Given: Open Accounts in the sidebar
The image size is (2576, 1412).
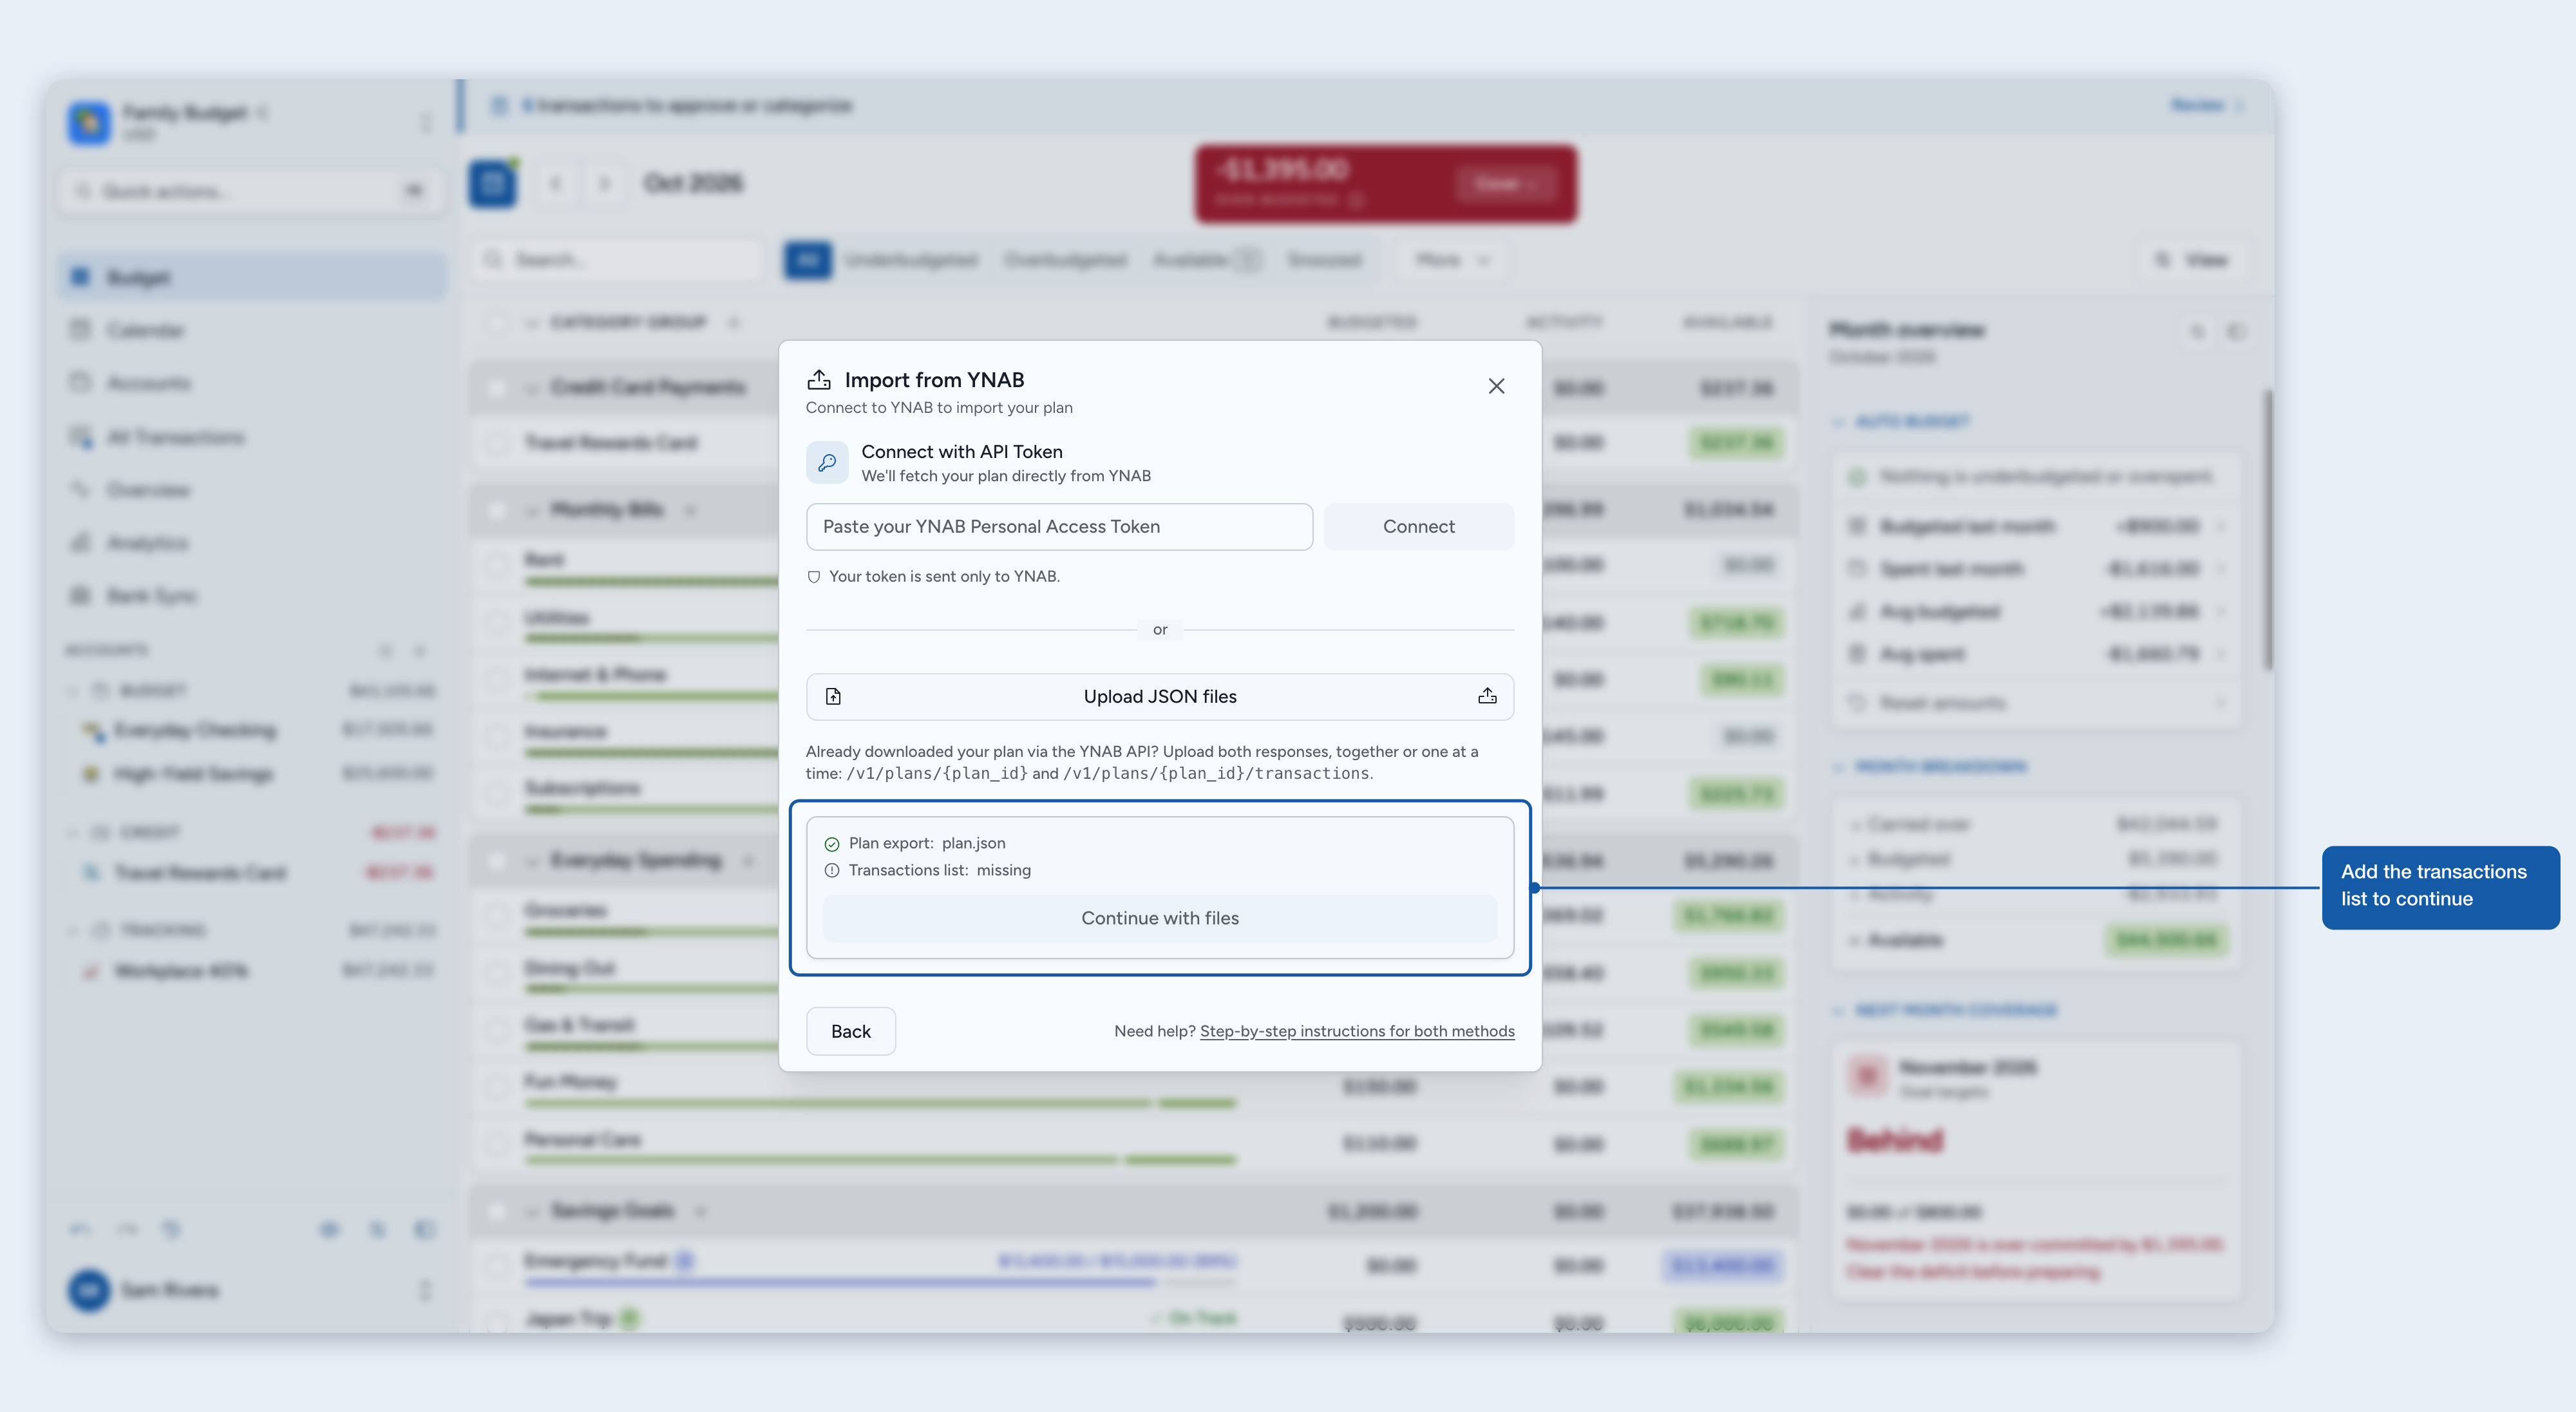Looking at the screenshot, I should [252, 383].
